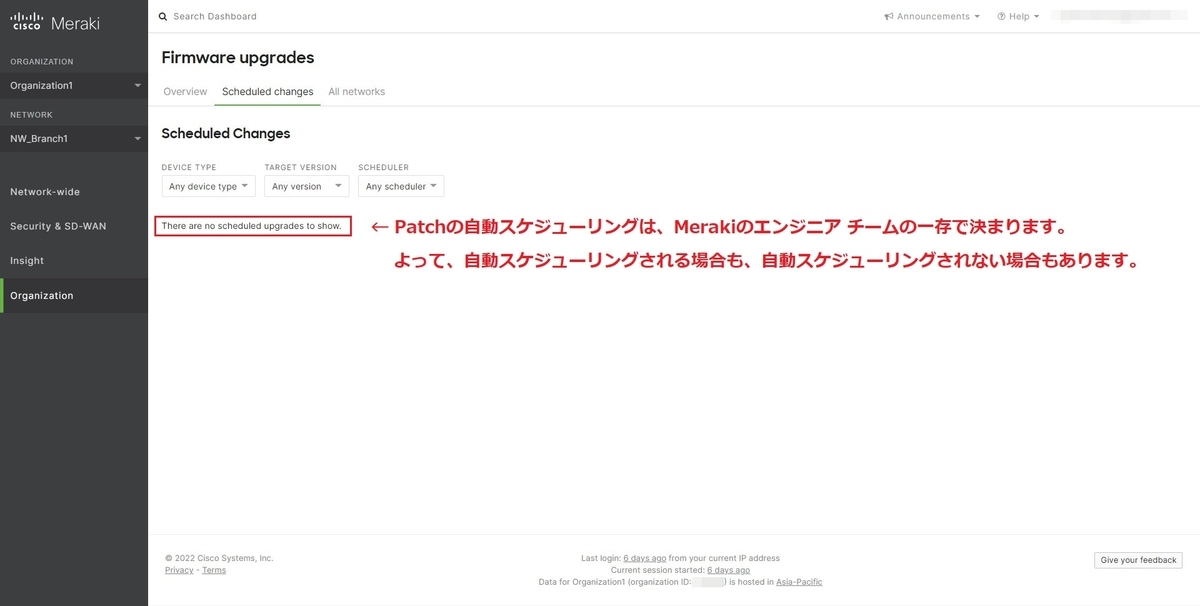Viewport: 1200px width, 606px height.
Task: Open the Asia-Pacific hosting link
Action: pos(799,582)
